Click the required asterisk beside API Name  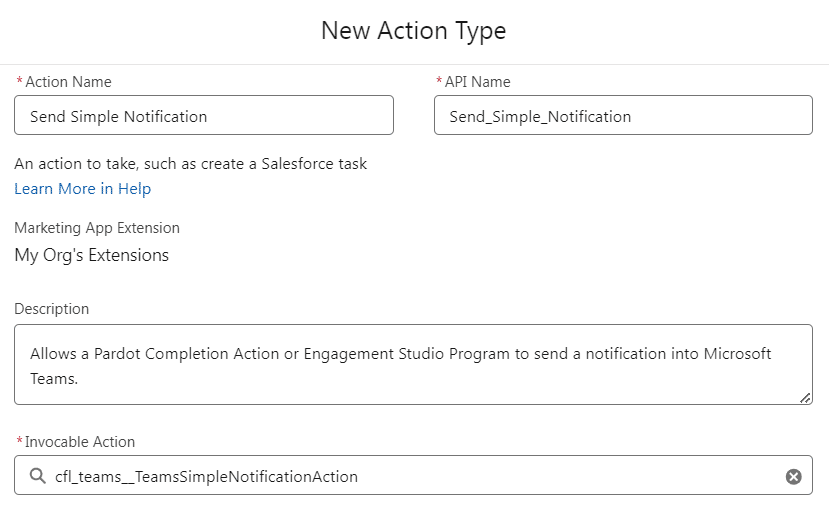click(x=439, y=80)
